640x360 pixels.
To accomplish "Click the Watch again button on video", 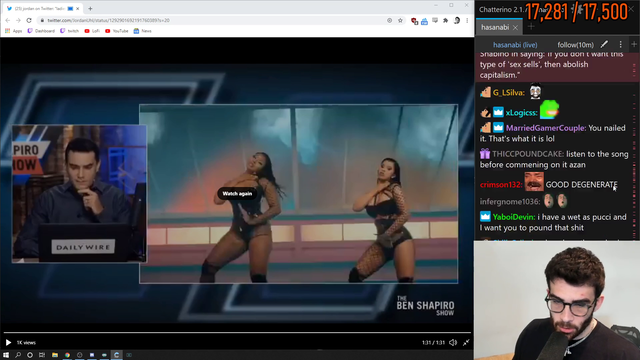I will [237, 193].
